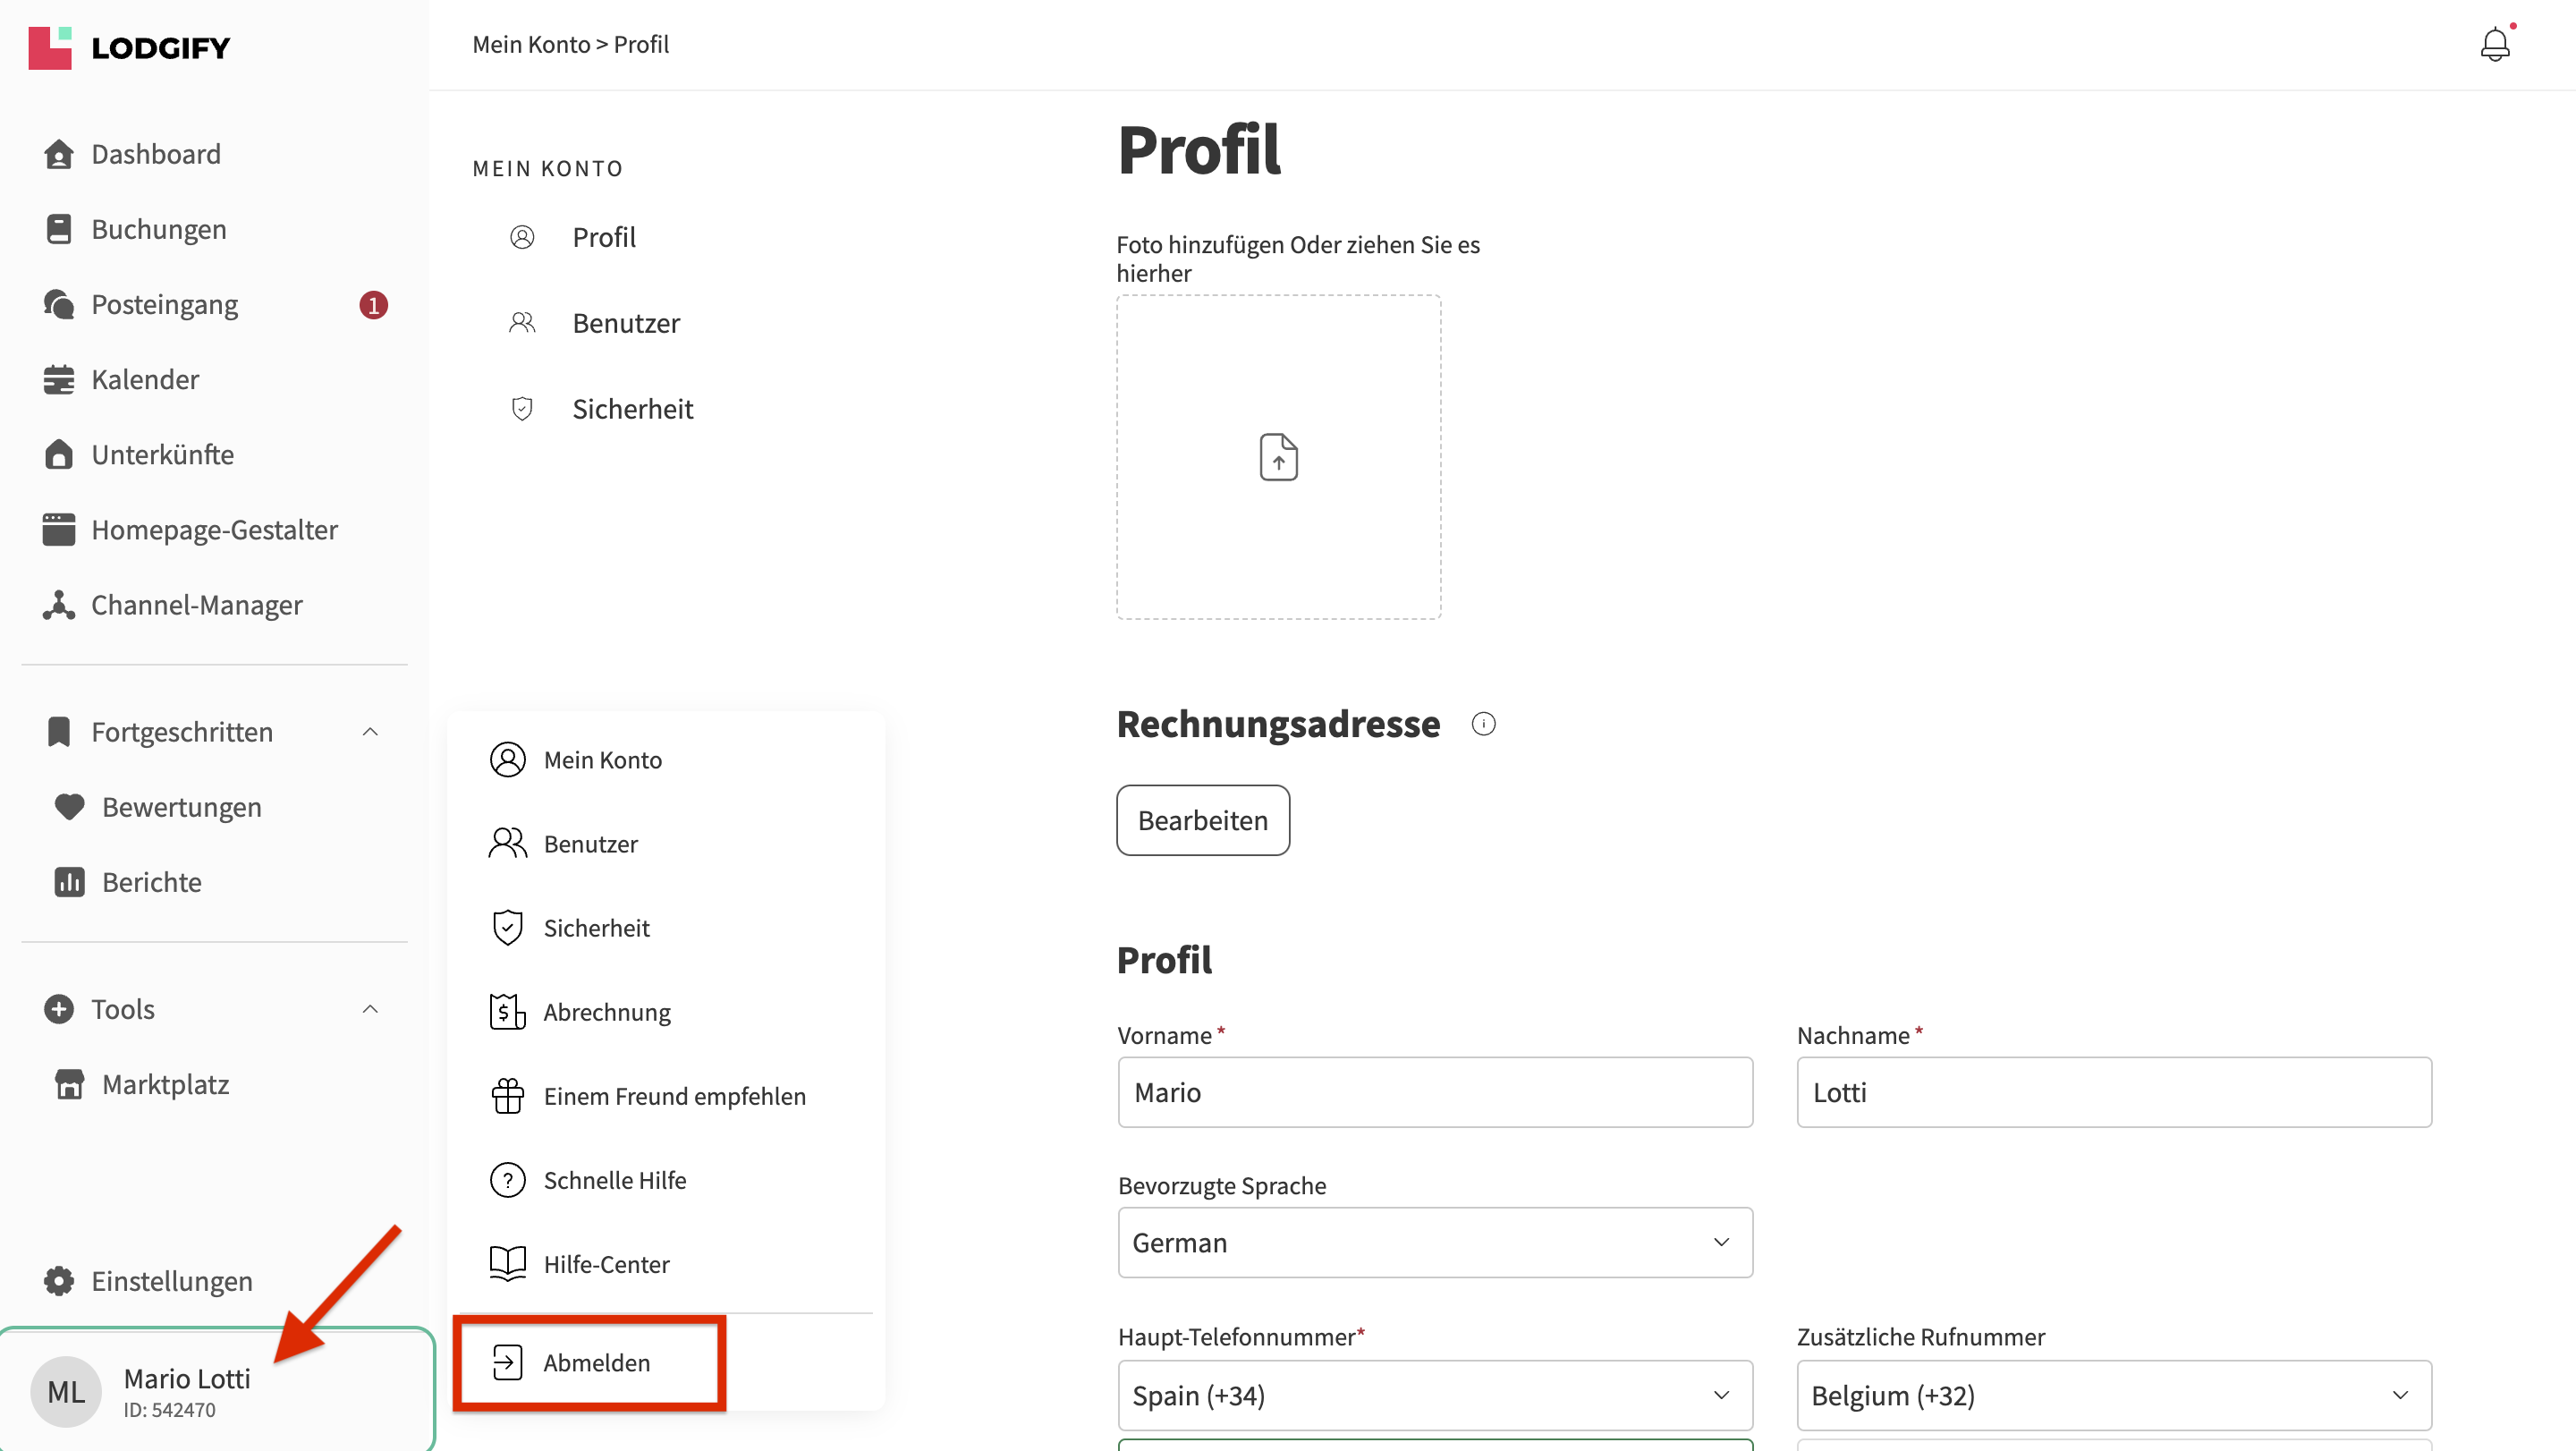Click the notification bell icon
The height and width of the screenshot is (1451, 2576).
2494,45
